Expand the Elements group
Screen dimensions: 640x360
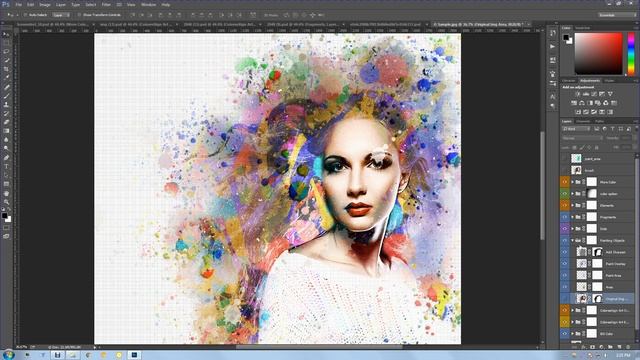click(x=572, y=205)
